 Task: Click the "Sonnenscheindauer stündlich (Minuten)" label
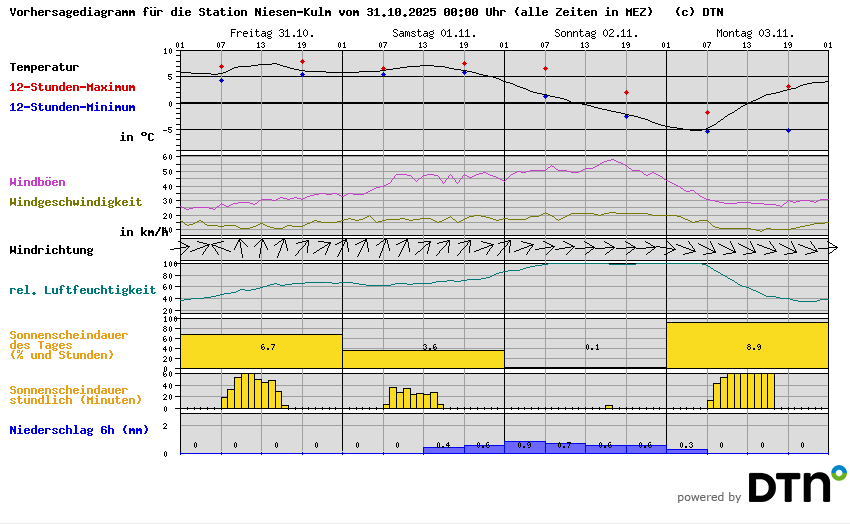(75, 395)
